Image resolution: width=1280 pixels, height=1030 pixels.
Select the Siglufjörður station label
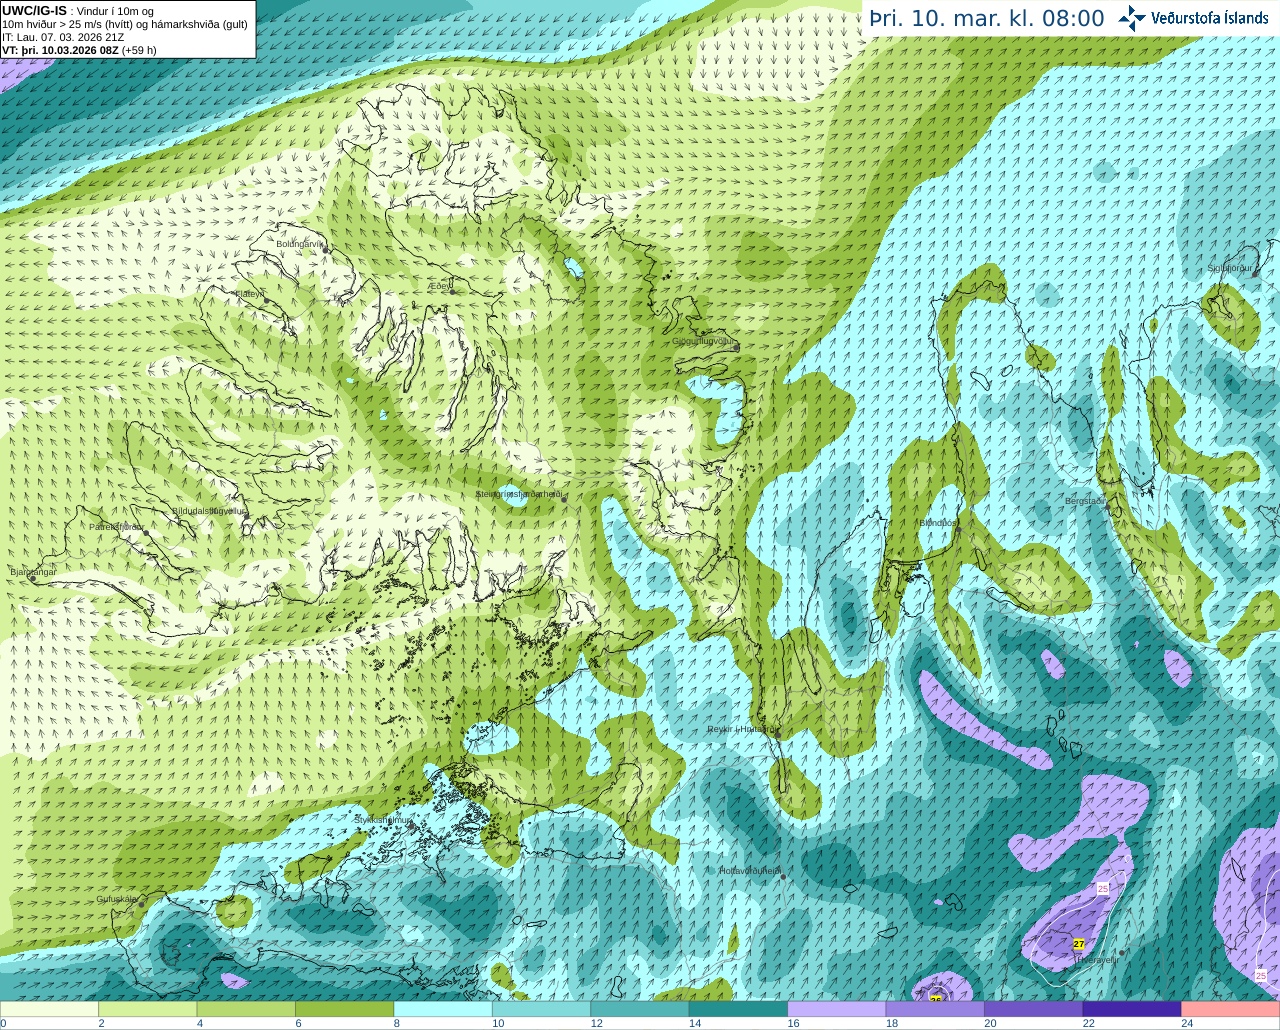[x=1230, y=268]
